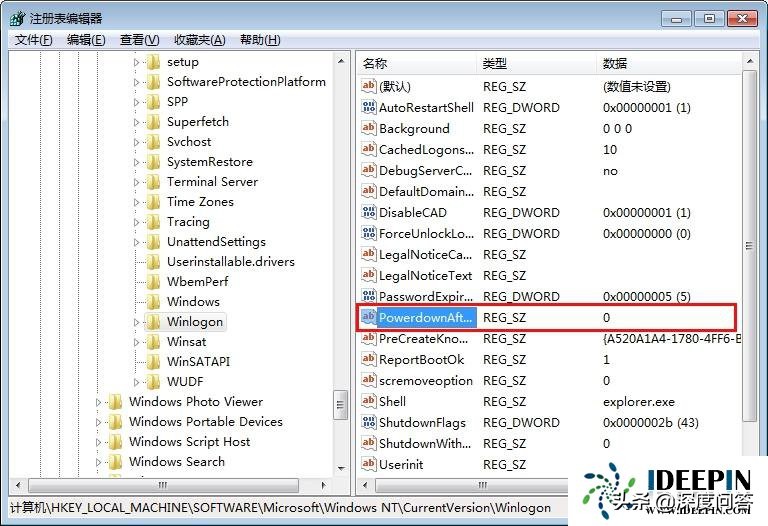
Task: Click the string icon of scremoveoption
Action: tap(368, 381)
